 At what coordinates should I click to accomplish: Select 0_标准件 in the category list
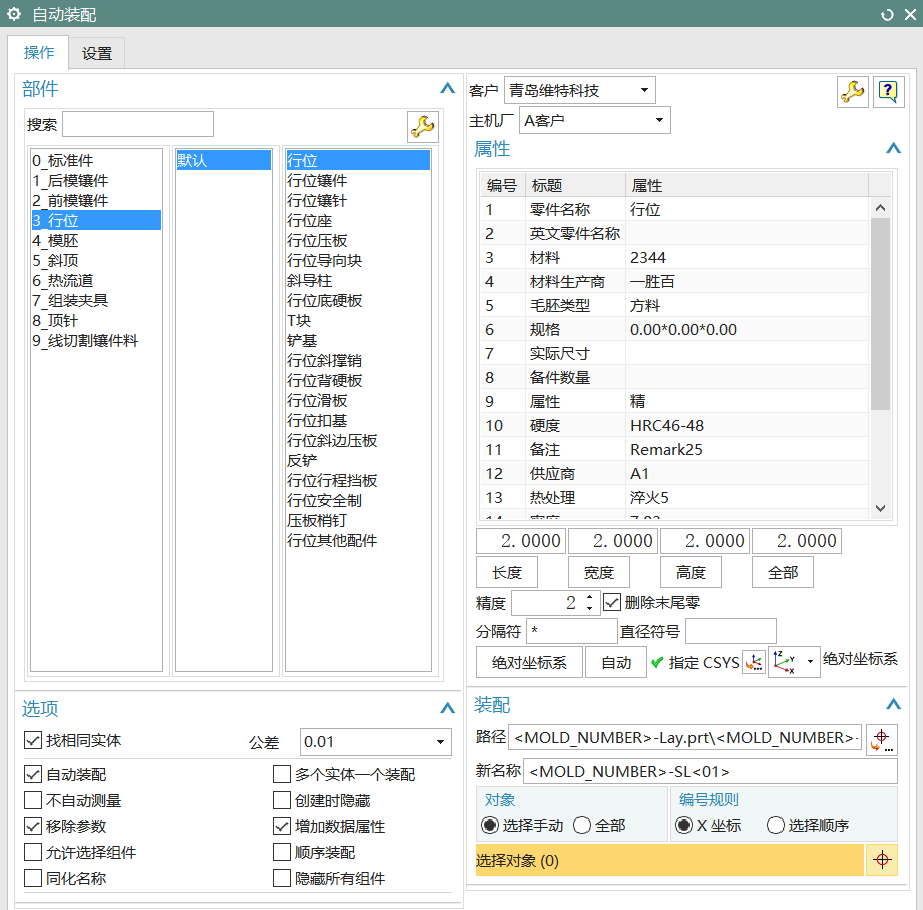[x=96, y=161]
